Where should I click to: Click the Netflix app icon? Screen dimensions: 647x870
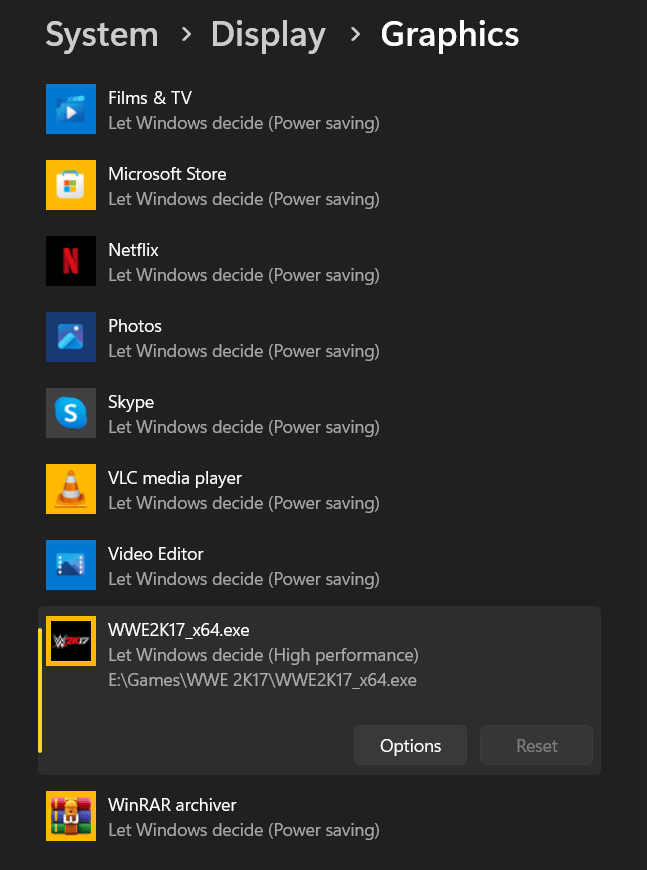[x=71, y=261]
